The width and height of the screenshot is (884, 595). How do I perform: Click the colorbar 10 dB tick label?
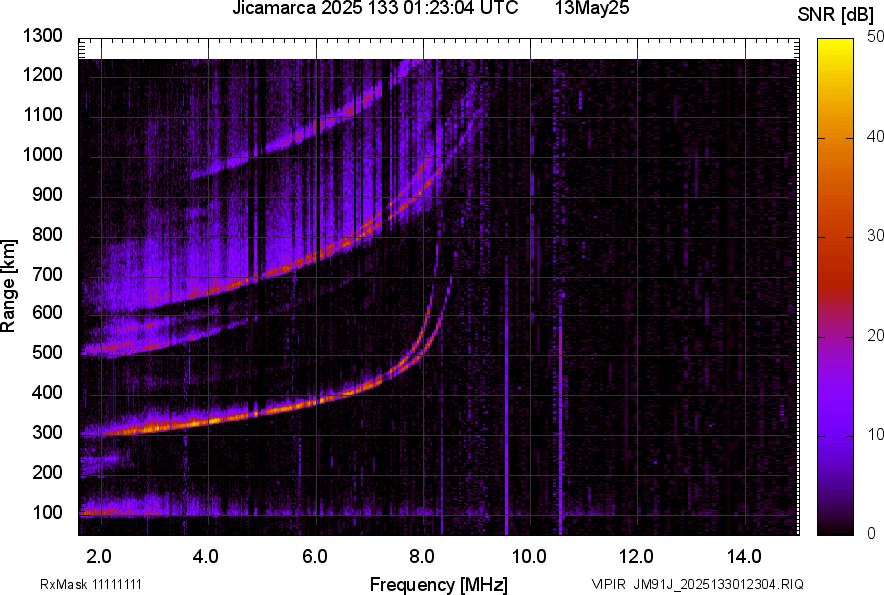coord(875,434)
